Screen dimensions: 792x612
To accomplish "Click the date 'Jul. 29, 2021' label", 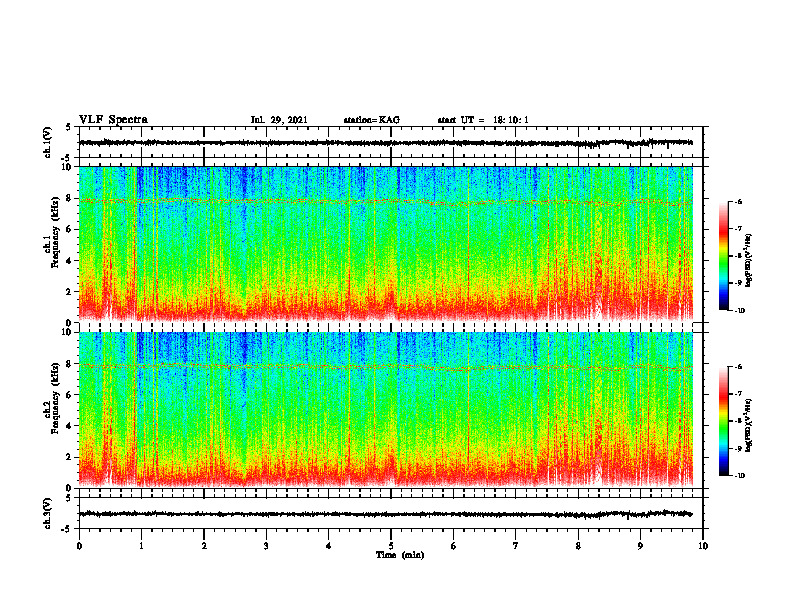I will click(279, 120).
